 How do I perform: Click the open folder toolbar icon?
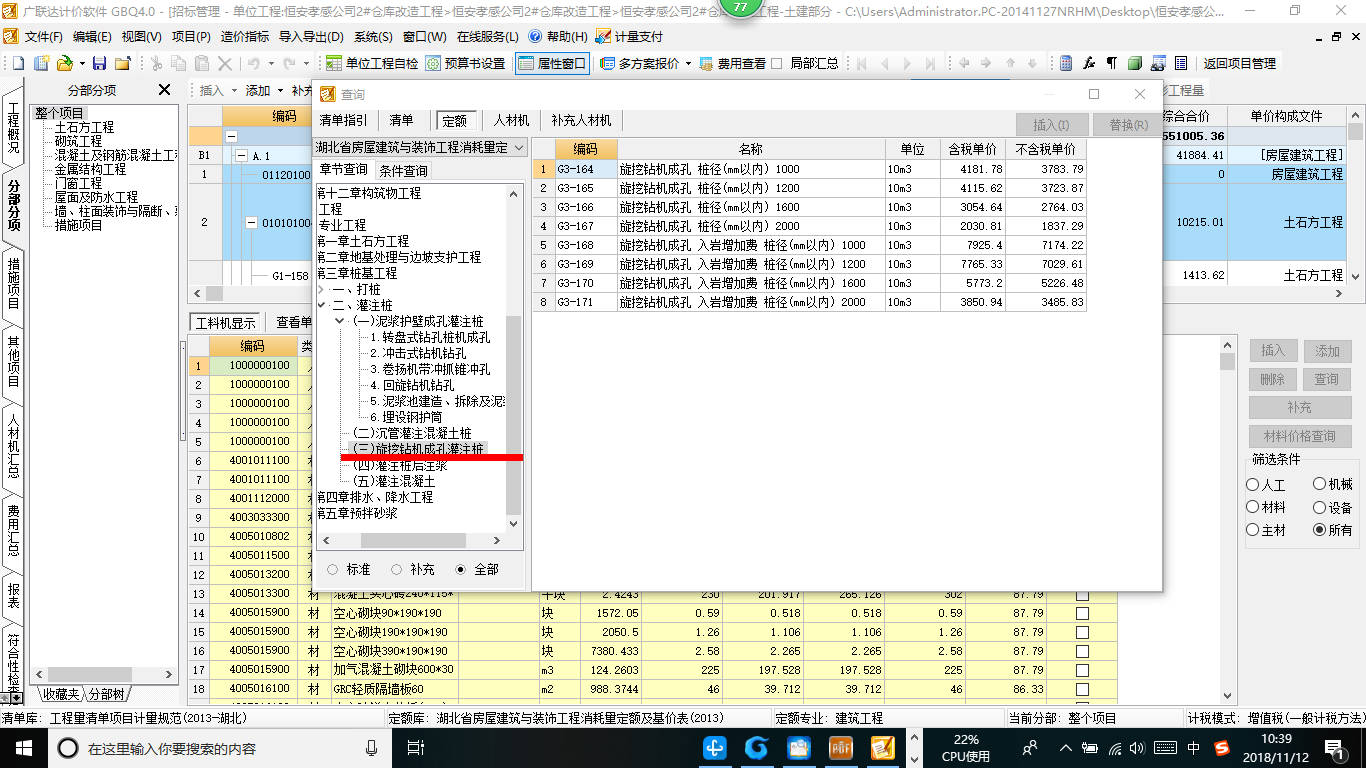point(64,63)
